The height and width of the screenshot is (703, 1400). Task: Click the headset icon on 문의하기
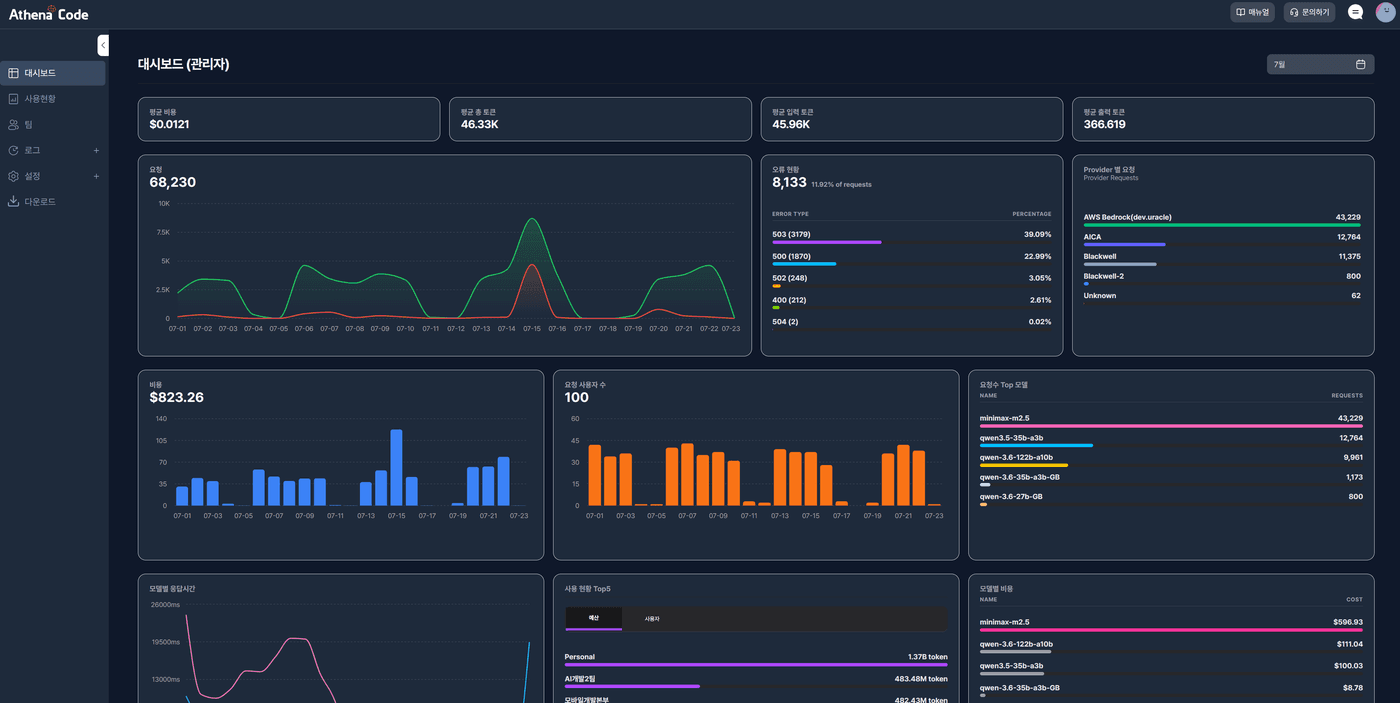pyautogui.click(x=1295, y=12)
